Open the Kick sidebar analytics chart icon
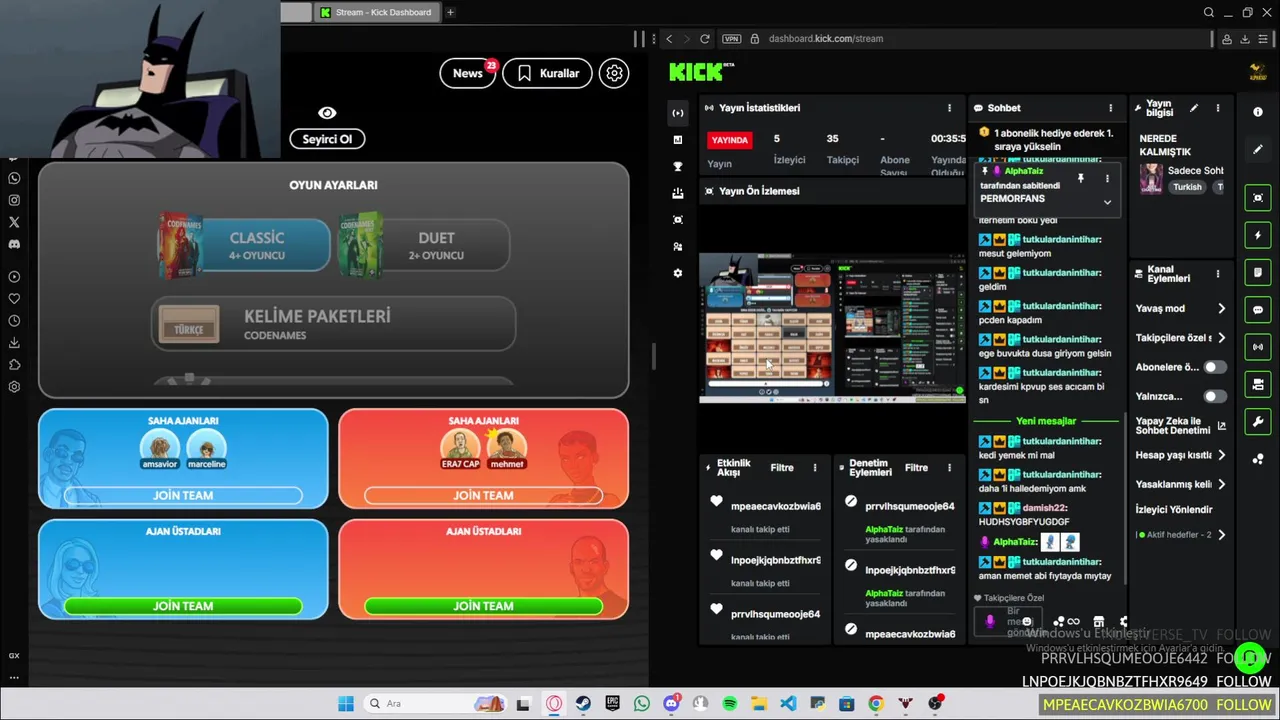The image size is (1280, 720). point(678,140)
